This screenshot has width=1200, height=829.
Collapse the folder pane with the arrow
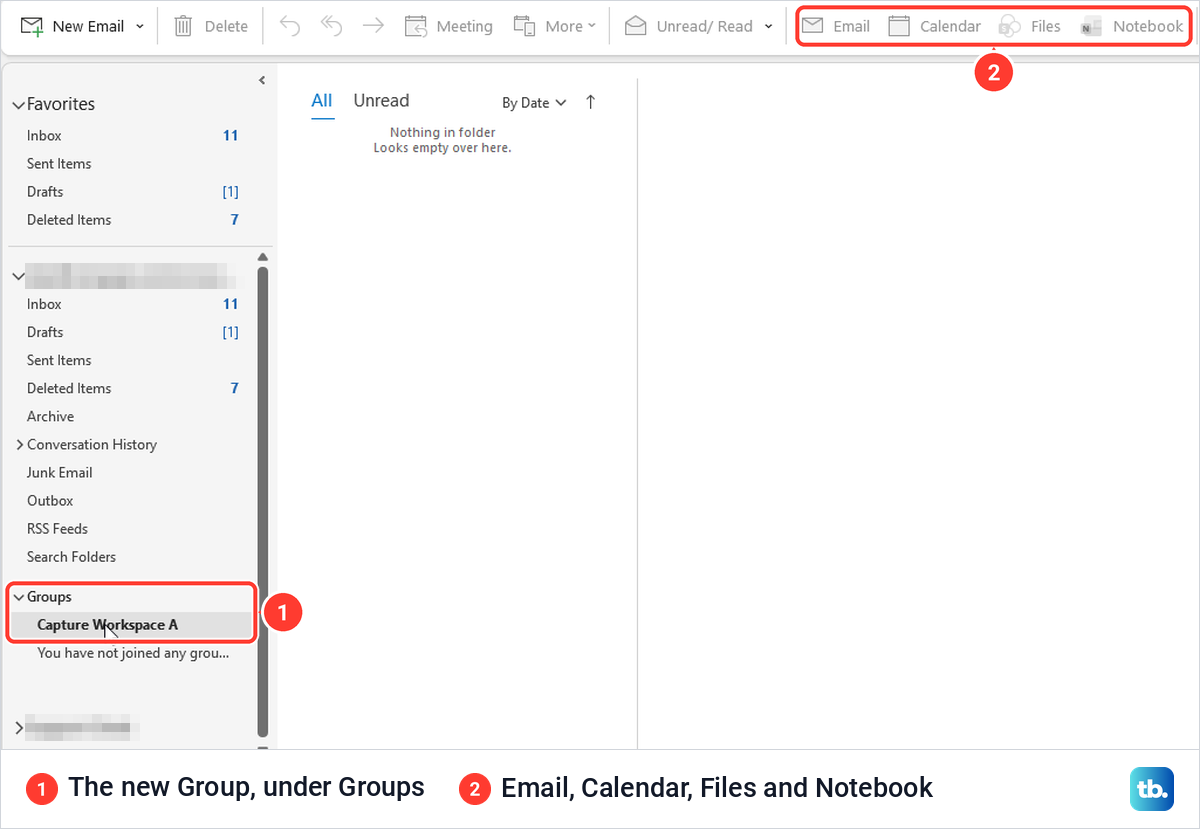261,80
